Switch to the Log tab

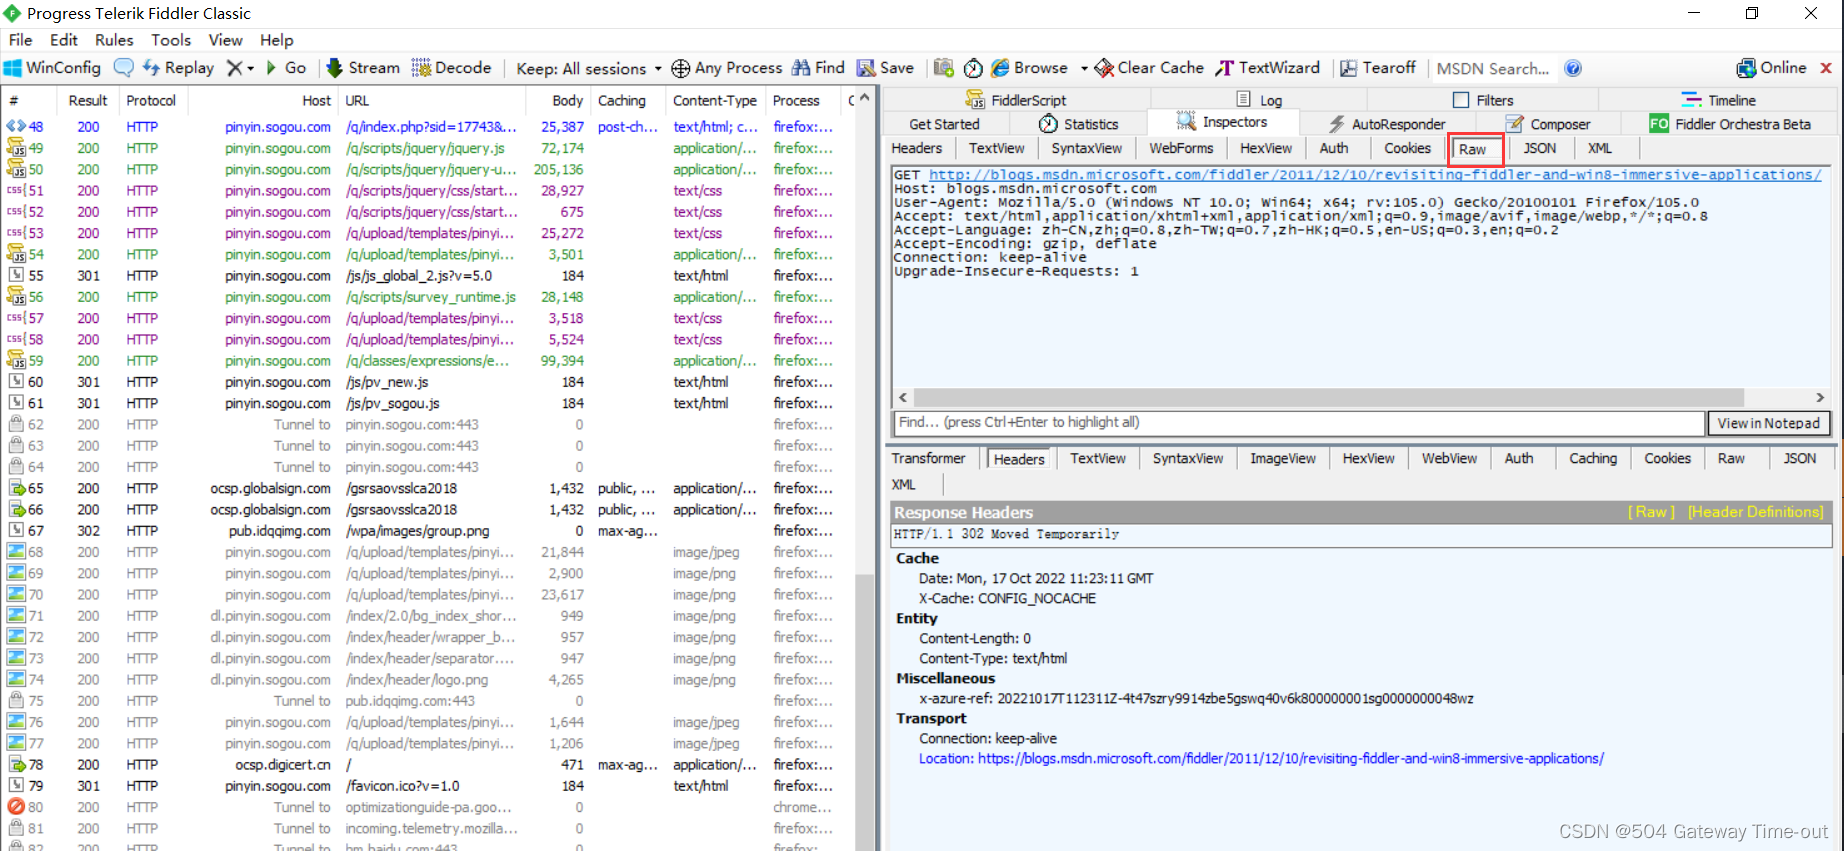(1259, 100)
